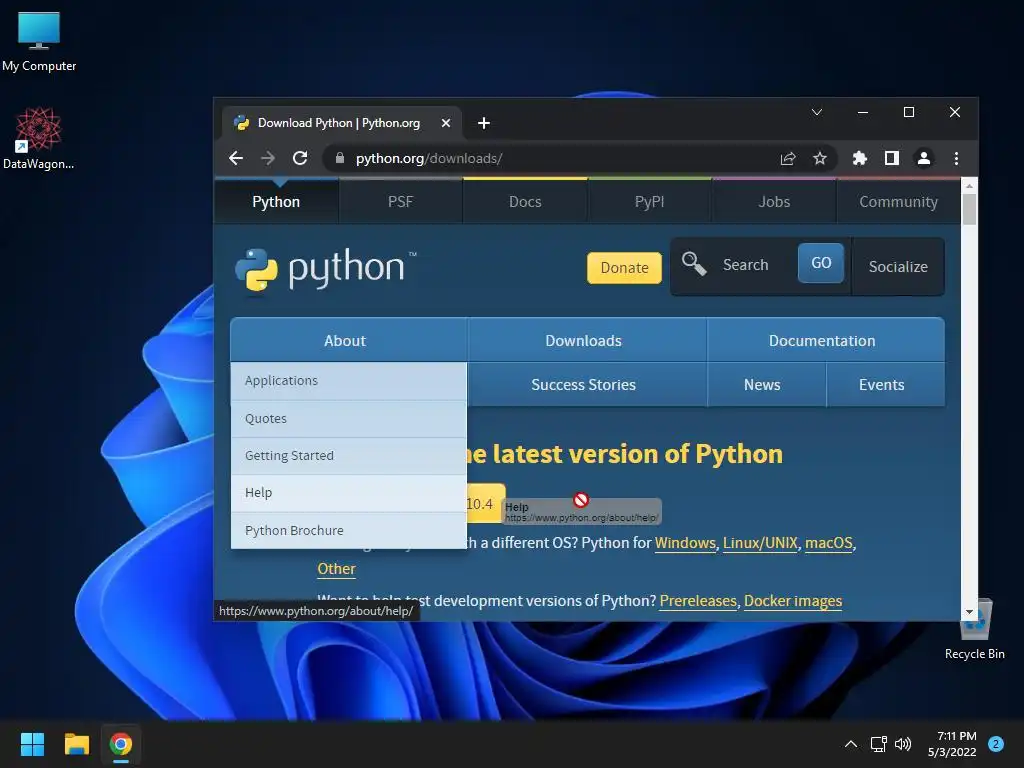This screenshot has height=768, width=1024.
Task: Switch to PSF top navigation tab
Action: point(400,202)
